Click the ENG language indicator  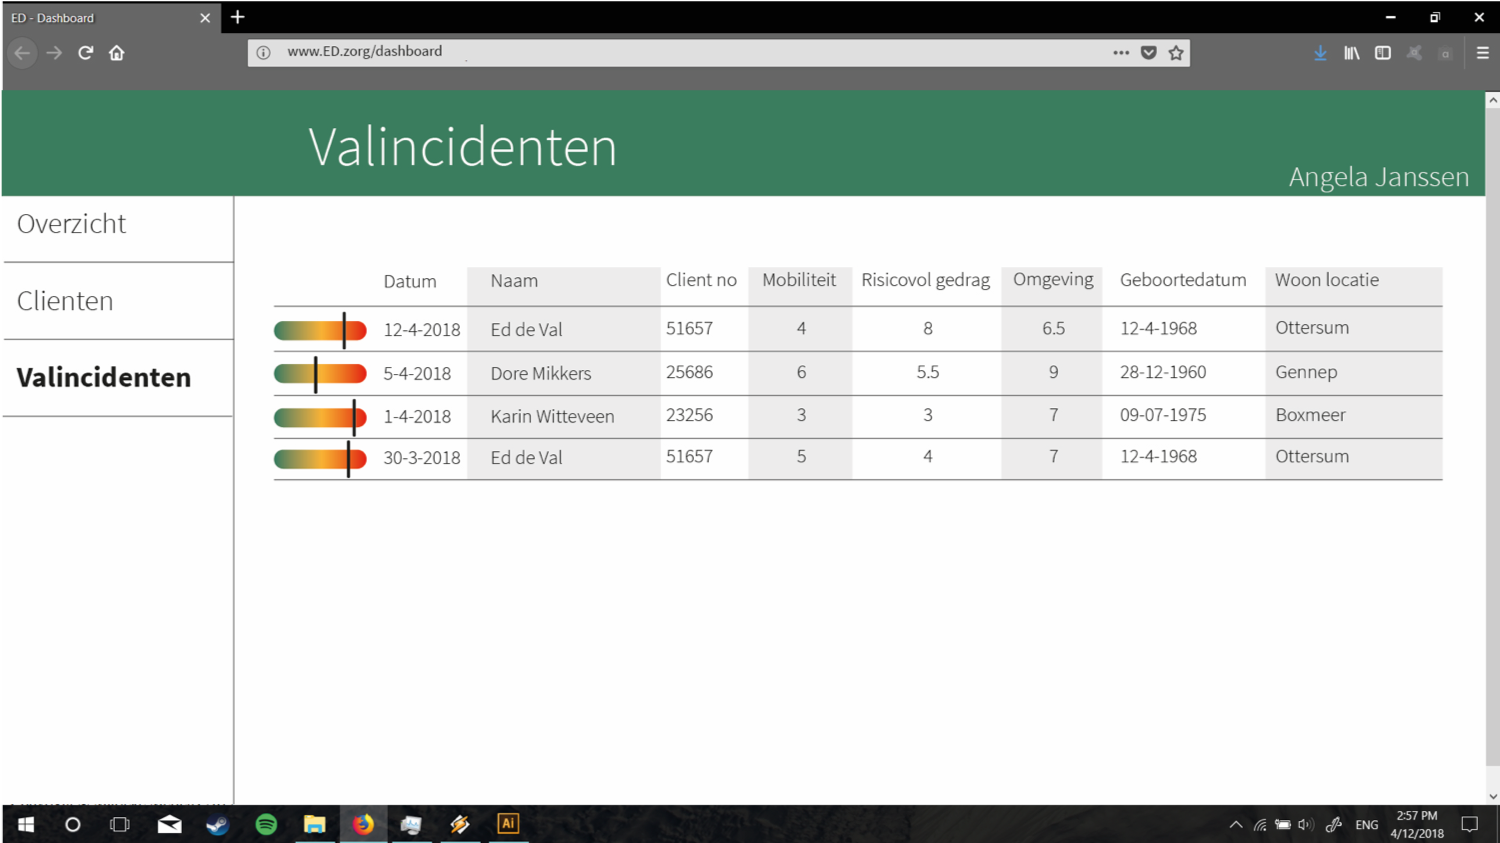coord(1367,825)
